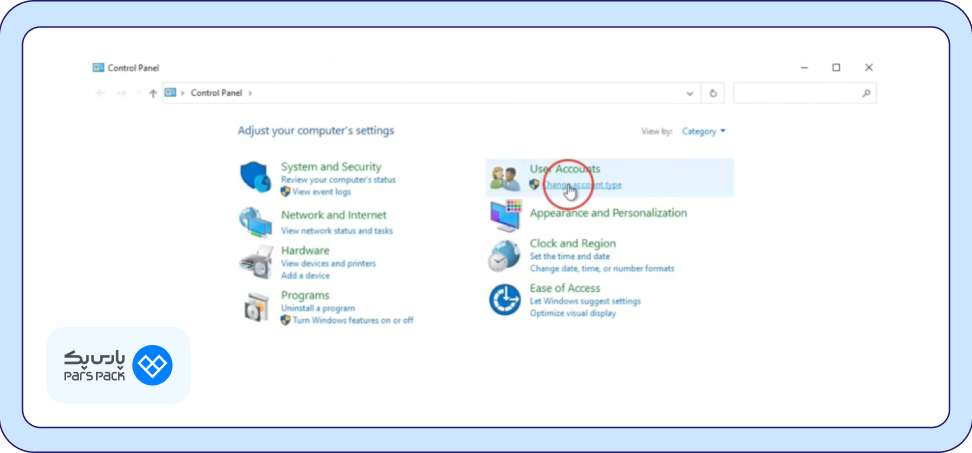Image resolution: width=972 pixels, height=453 pixels.
Task: Click the Appearance and Personalization monitor icon
Action: [x=505, y=215]
